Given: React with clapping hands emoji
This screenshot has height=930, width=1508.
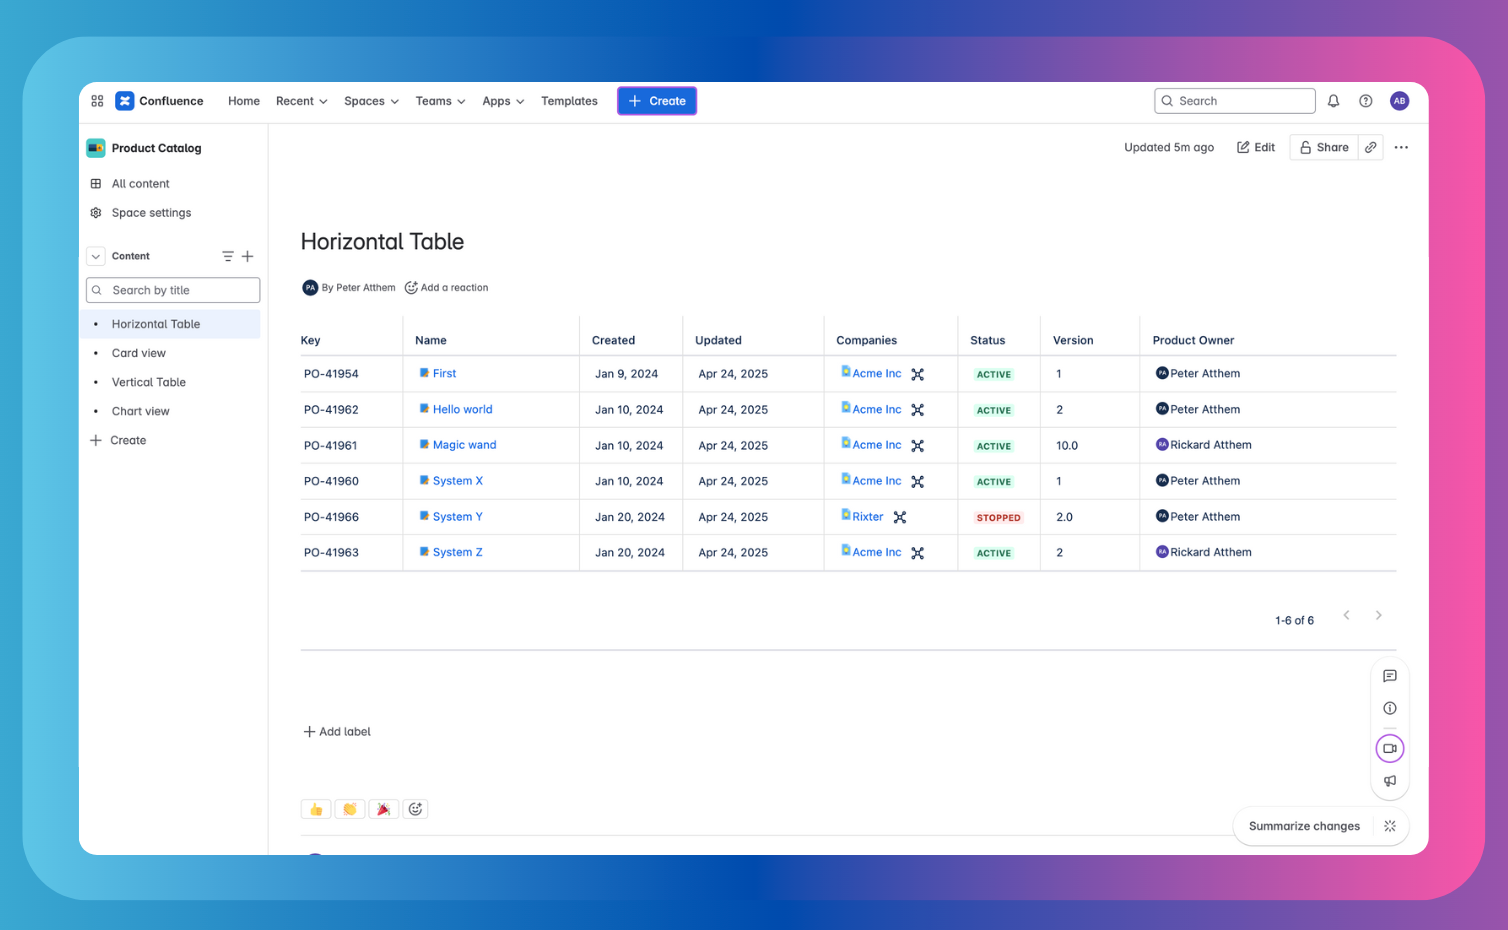Looking at the screenshot, I should coord(350,809).
